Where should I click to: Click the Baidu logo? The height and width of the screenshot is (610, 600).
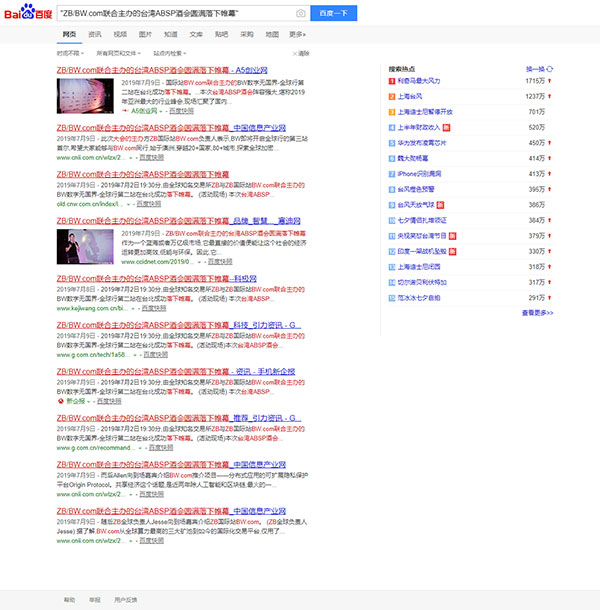click(x=28, y=12)
